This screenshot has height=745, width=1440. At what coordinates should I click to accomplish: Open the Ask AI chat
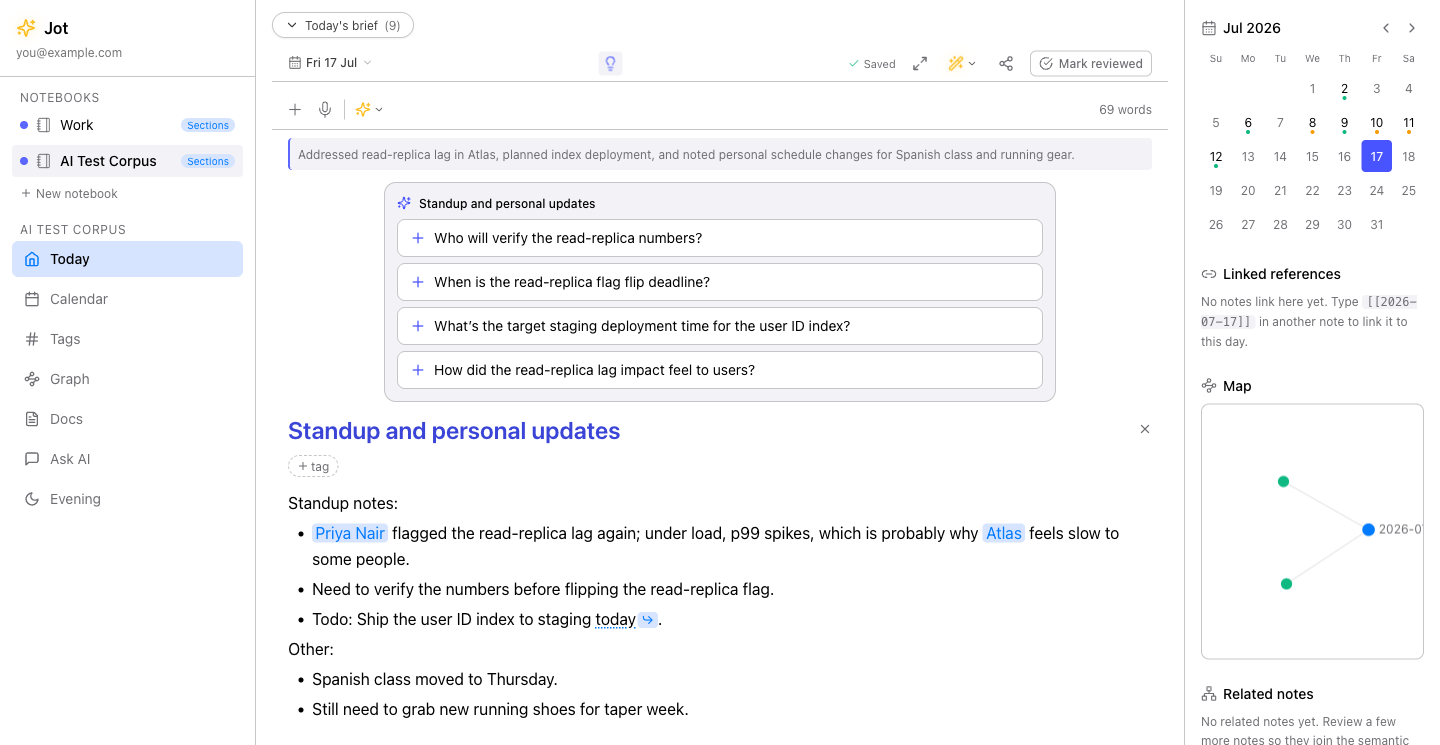click(127, 459)
